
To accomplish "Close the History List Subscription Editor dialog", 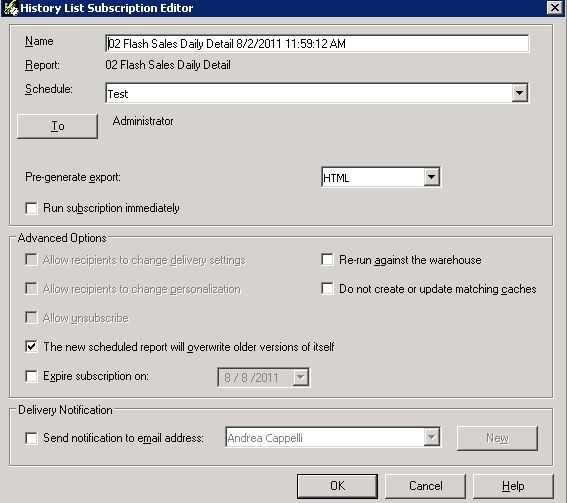I will coord(555,8).
